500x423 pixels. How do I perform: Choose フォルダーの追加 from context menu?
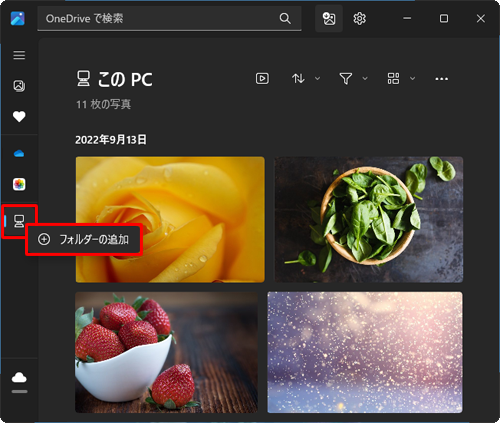tap(84, 239)
